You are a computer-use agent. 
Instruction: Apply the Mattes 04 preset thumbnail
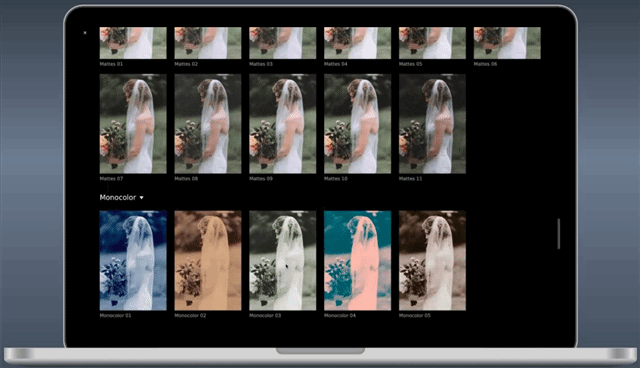(357, 43)
